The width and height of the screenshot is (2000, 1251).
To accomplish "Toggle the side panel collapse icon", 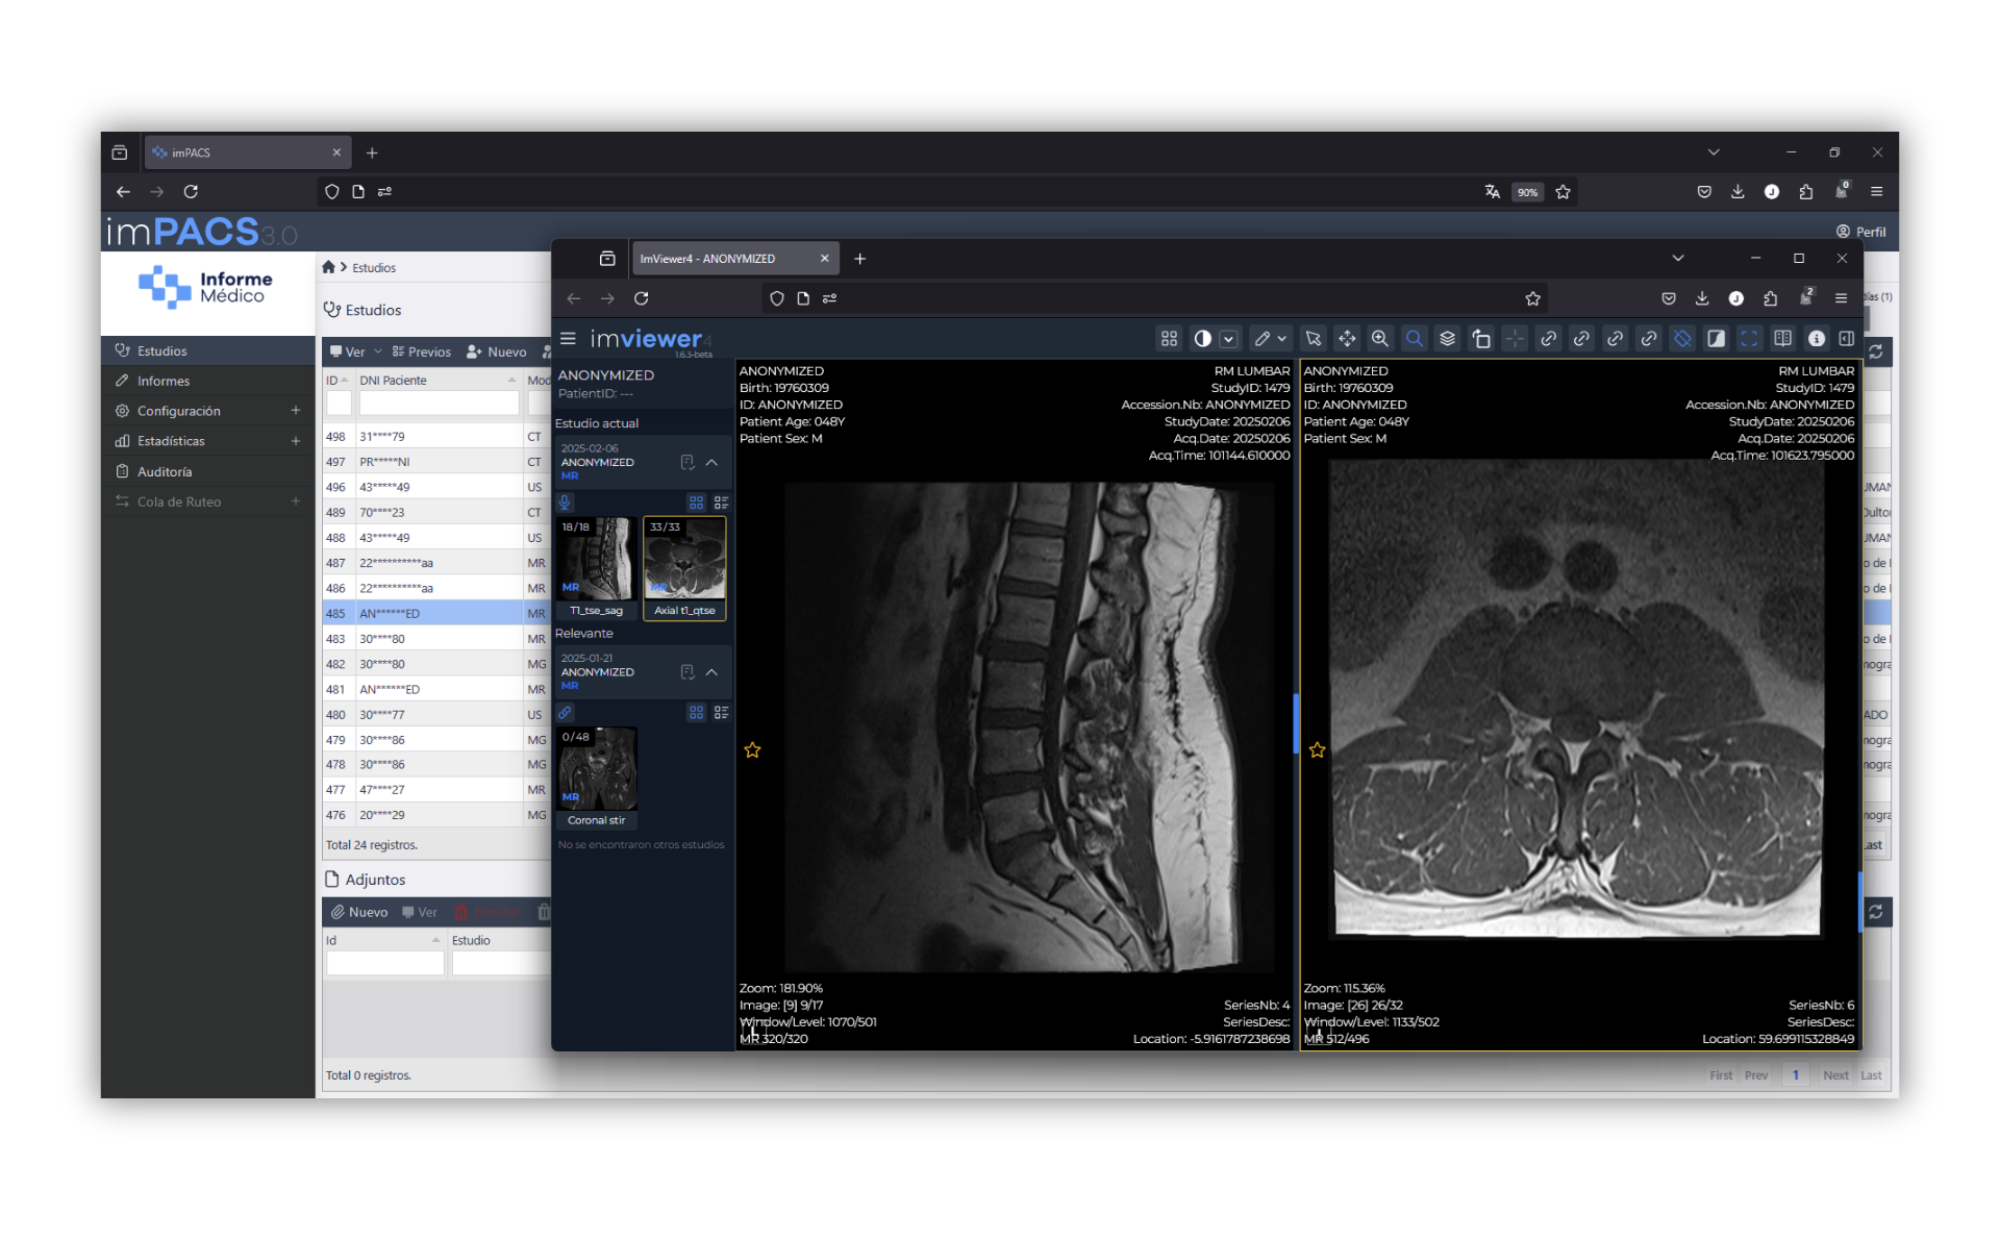I will coord(1847,339).
